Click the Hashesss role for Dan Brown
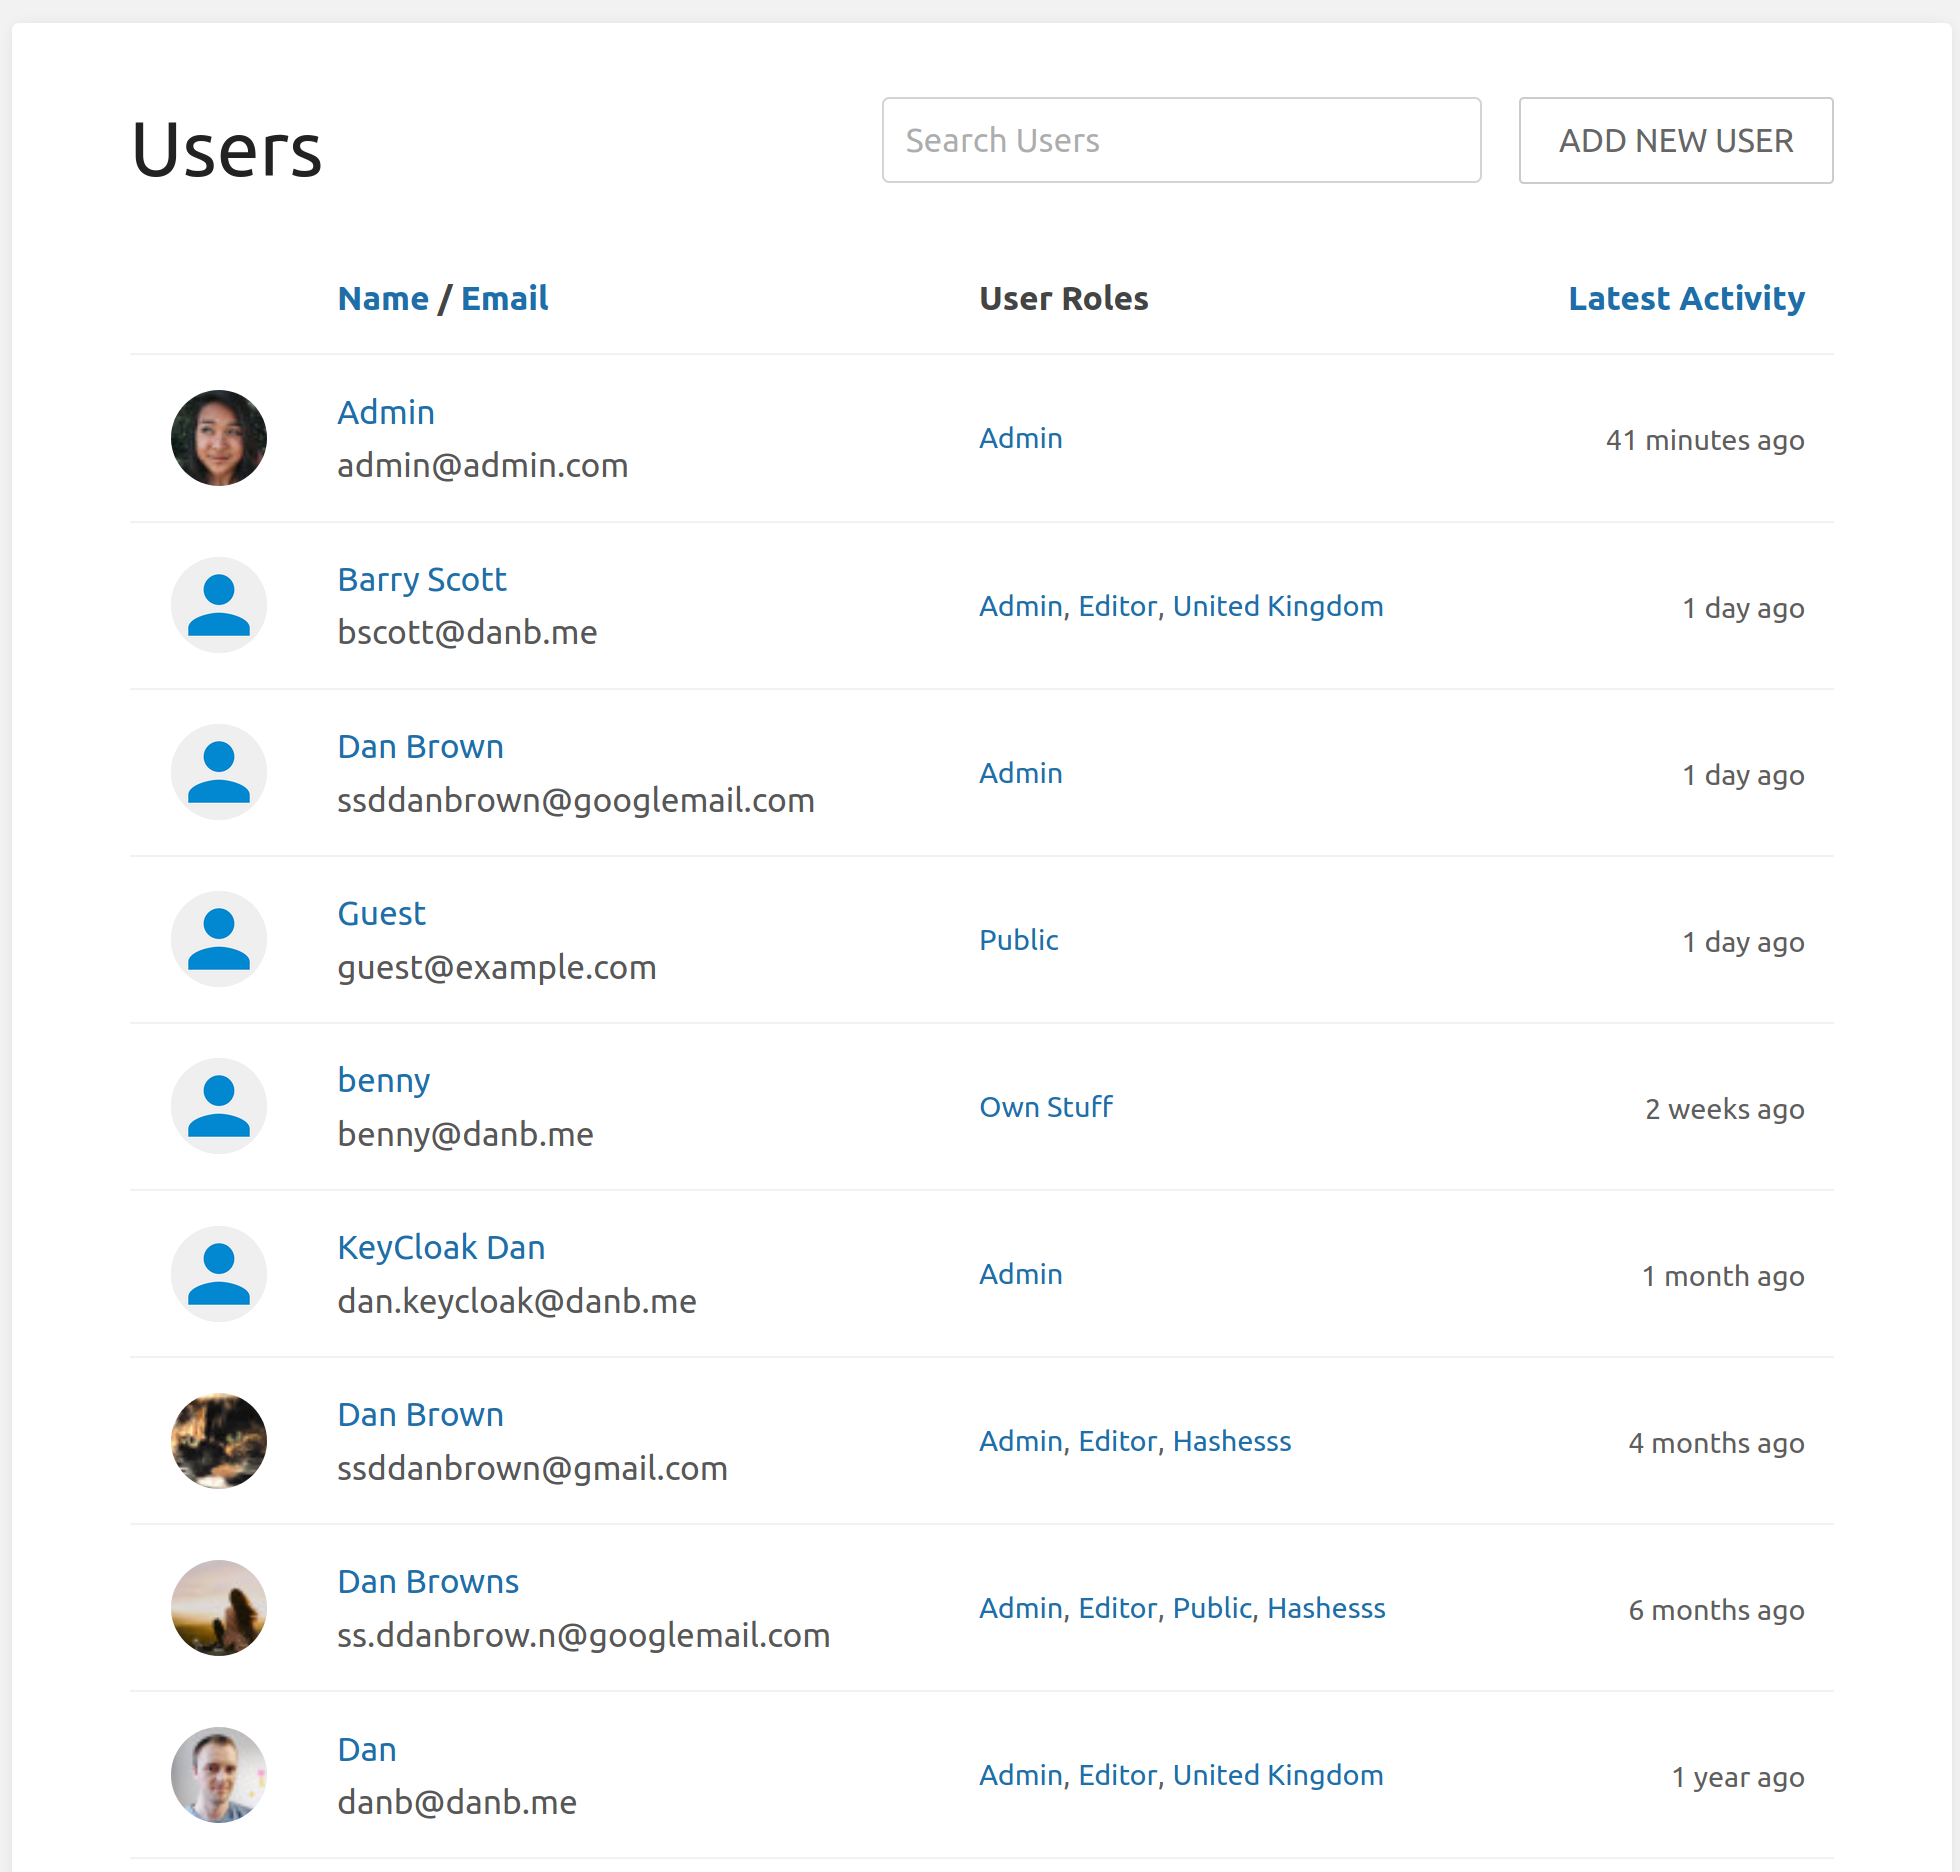 click(1231, 1441)
